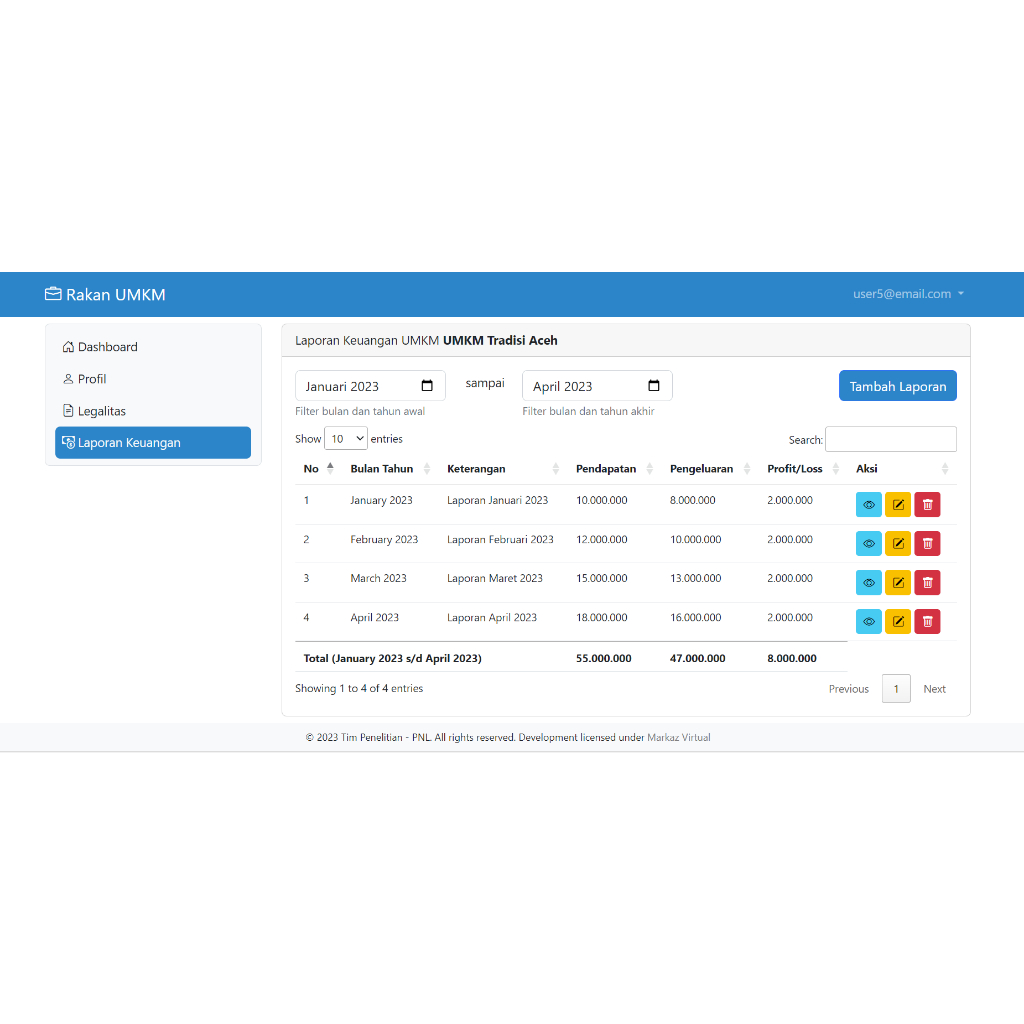Select the person icon beside Profil
This screenshot has height=1024, width=1024.
[68, 378]
